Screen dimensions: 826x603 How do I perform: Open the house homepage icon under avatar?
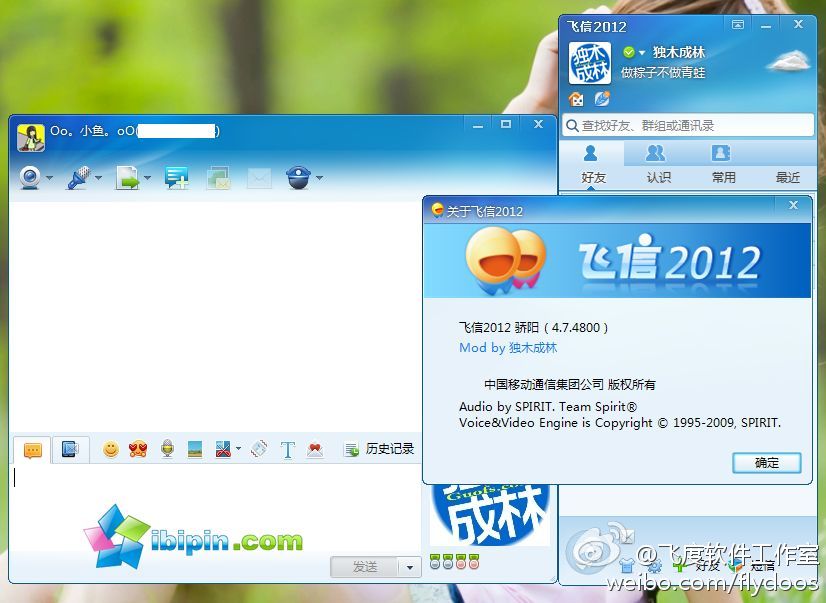576,98
